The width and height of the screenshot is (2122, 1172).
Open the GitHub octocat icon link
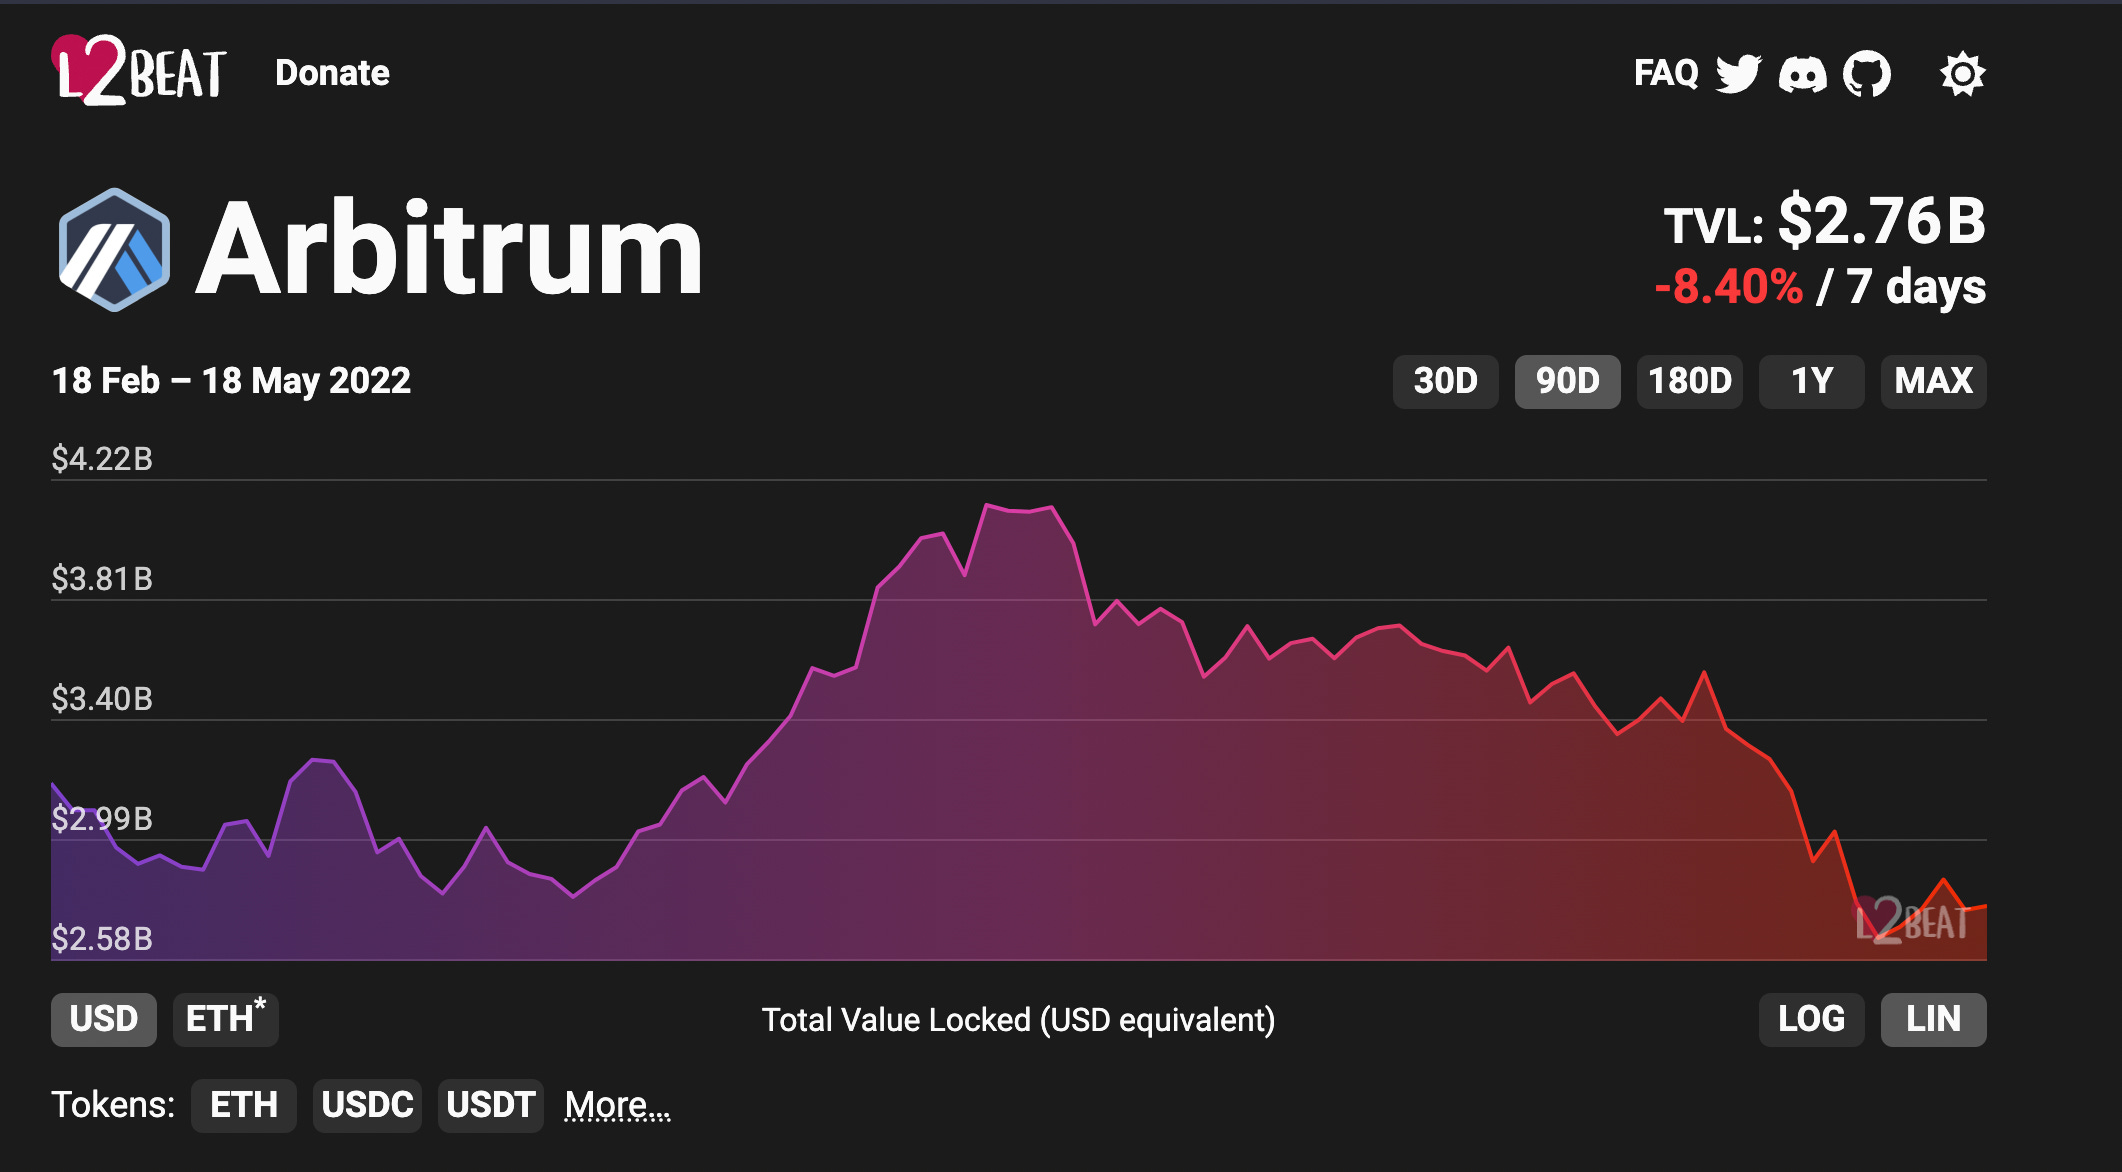click(1866, 73)
